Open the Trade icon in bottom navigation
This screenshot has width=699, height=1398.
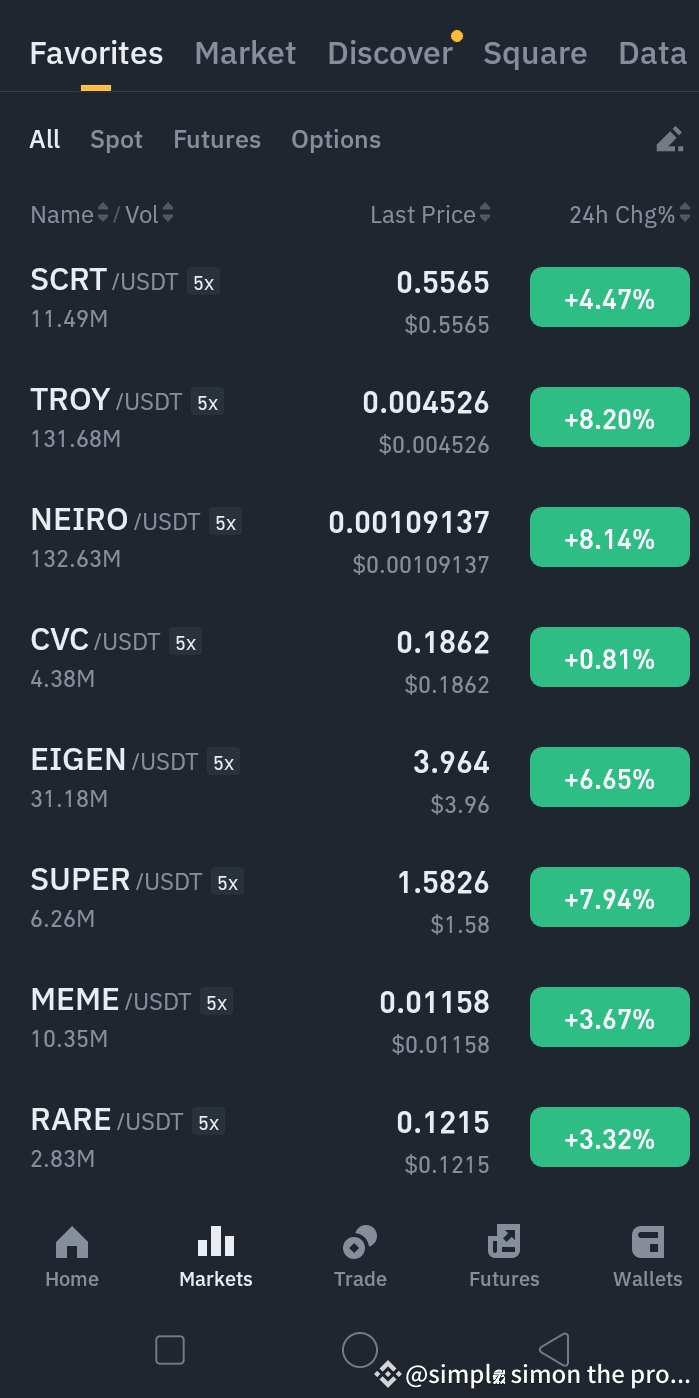pyautogui.click(x=360, y=1243)
